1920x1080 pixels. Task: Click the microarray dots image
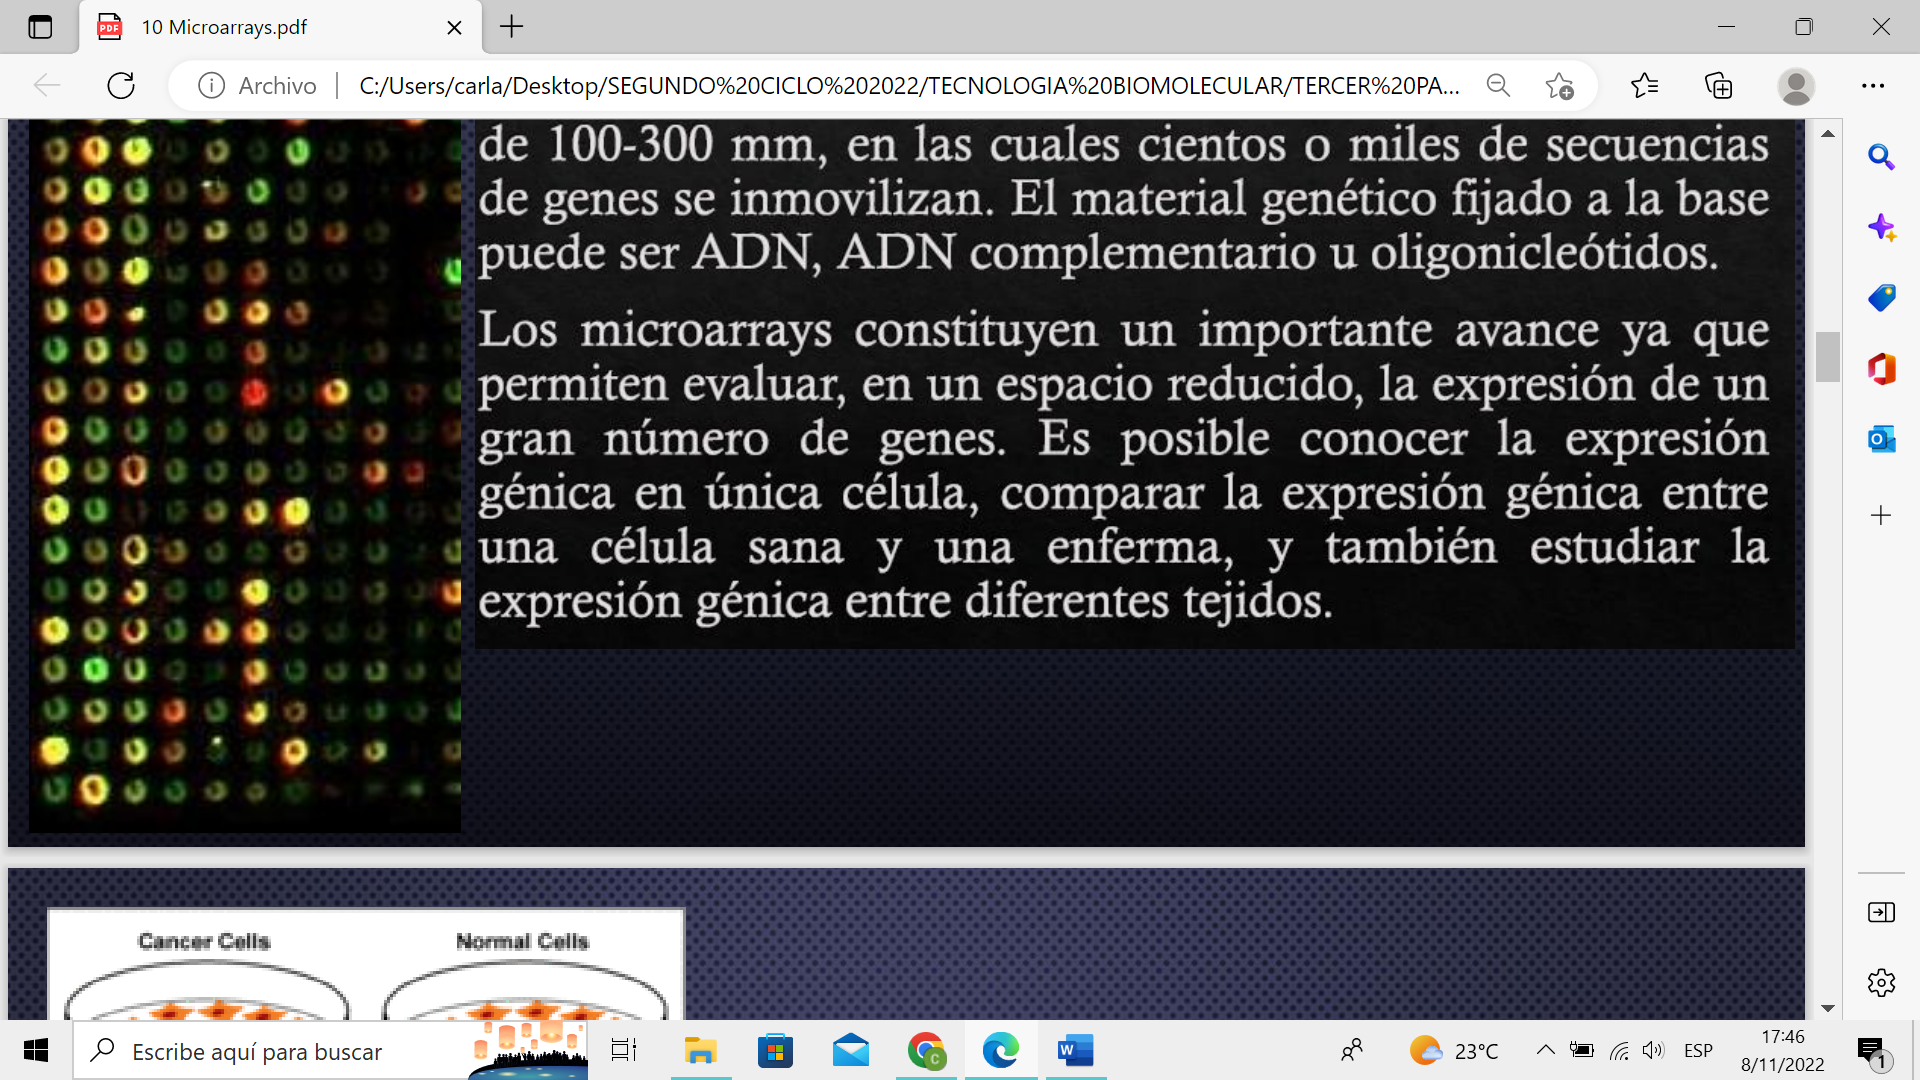point(245,476)
